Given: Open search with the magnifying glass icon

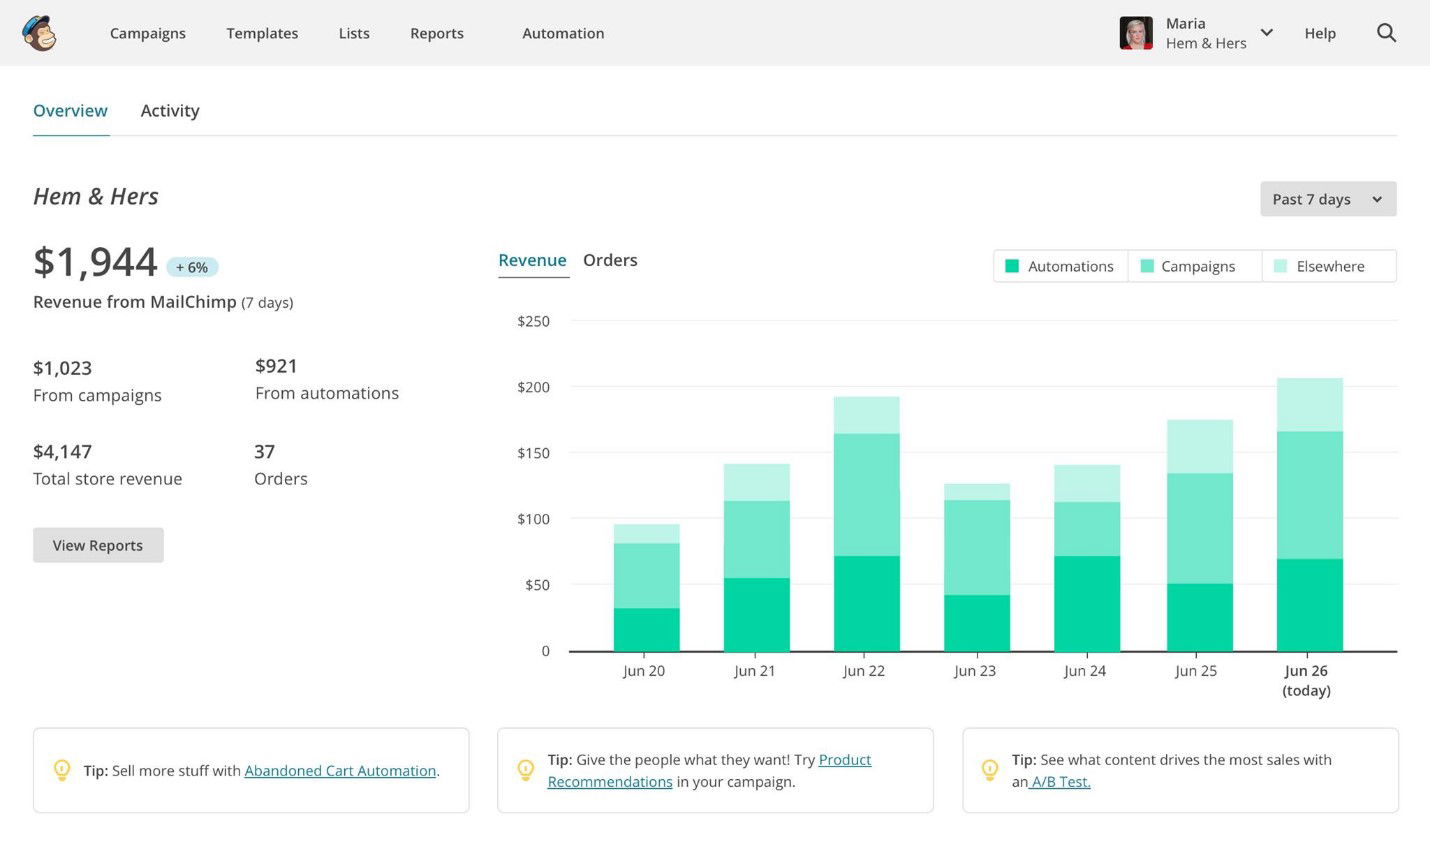Looking at the screenshot, I should pyautogui.click(x=1387, y=32).
